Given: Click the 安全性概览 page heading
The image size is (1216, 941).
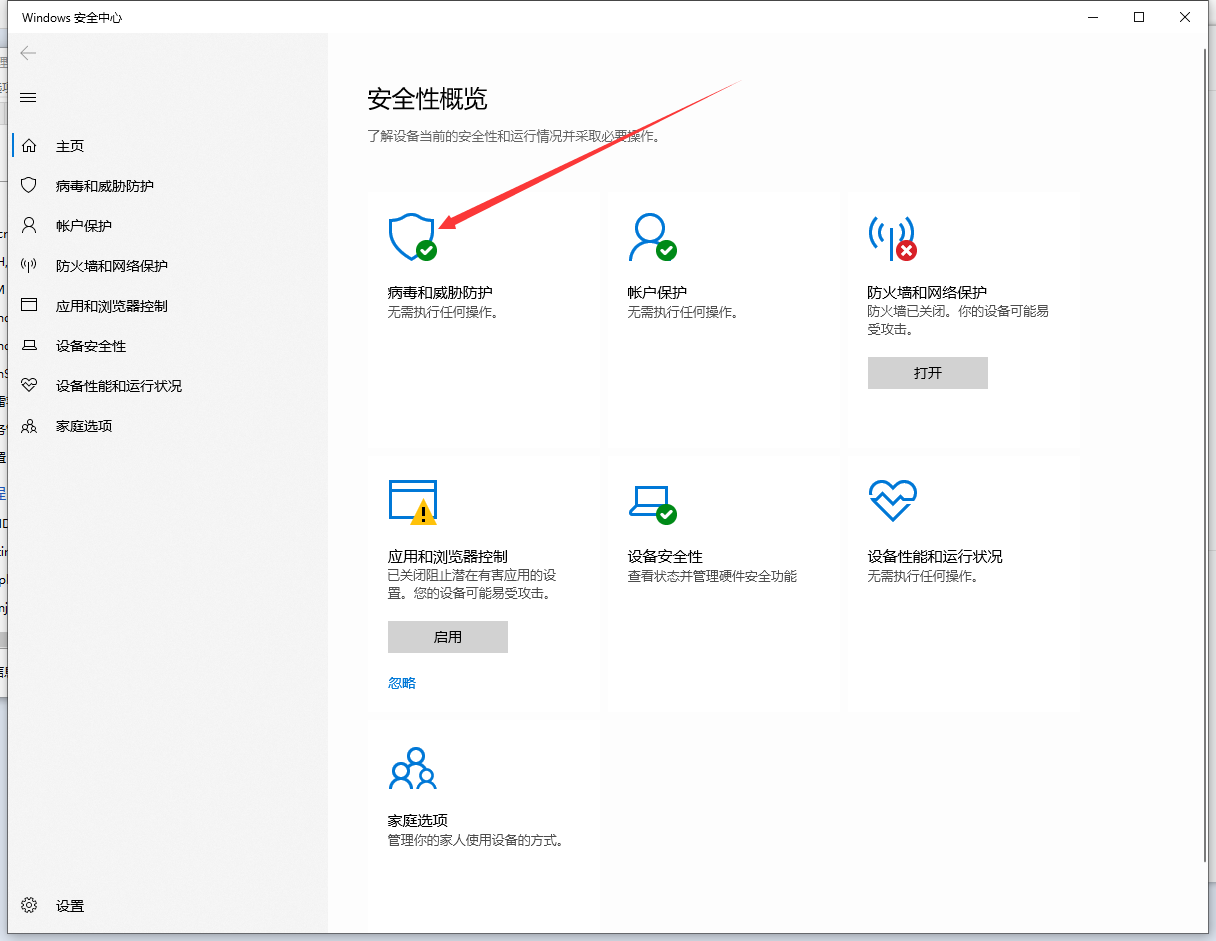Looking at the screenshot, I should (428, 99).
